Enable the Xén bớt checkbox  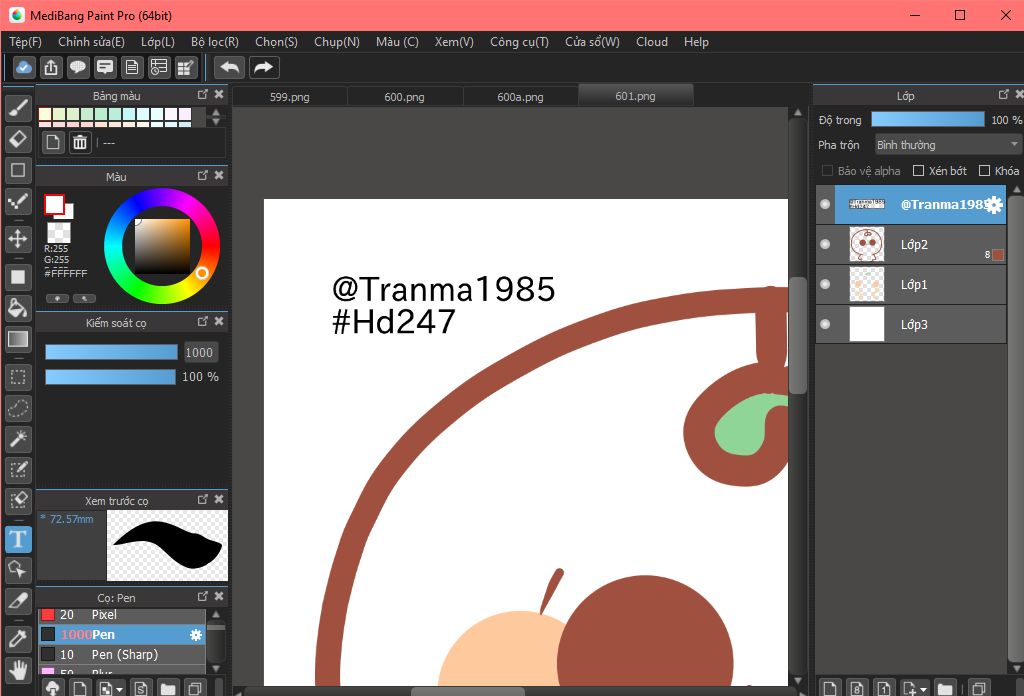(x=918, y=170)
